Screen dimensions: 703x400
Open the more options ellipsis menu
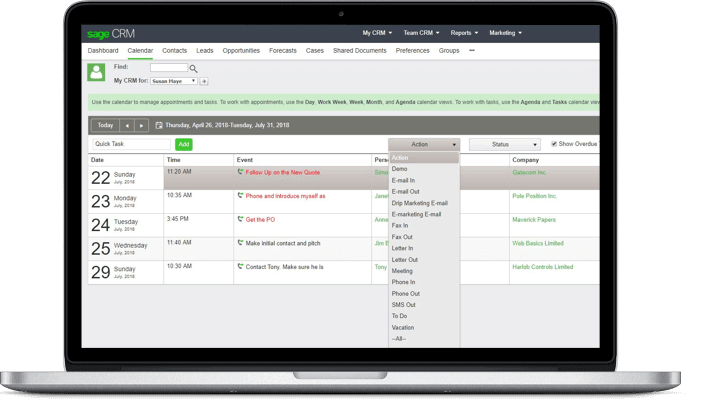click(x=472, y=50)
